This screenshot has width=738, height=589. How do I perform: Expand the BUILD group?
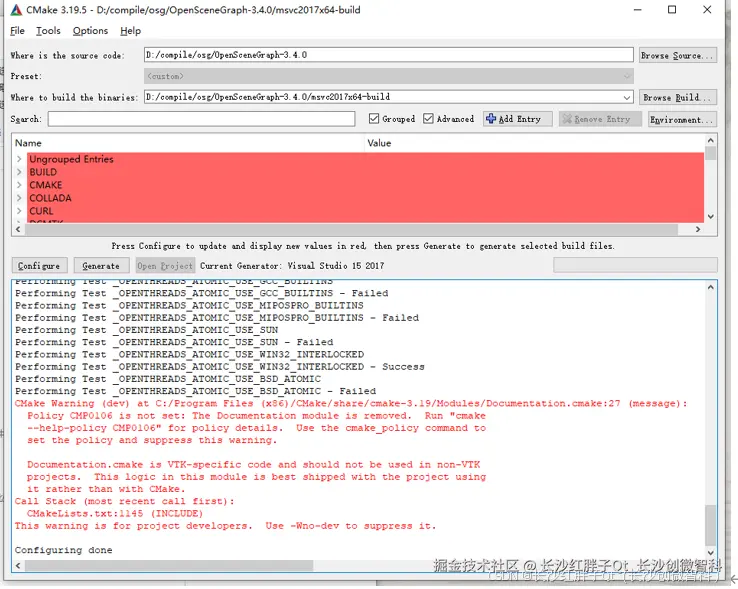click(x=19, y=172)
